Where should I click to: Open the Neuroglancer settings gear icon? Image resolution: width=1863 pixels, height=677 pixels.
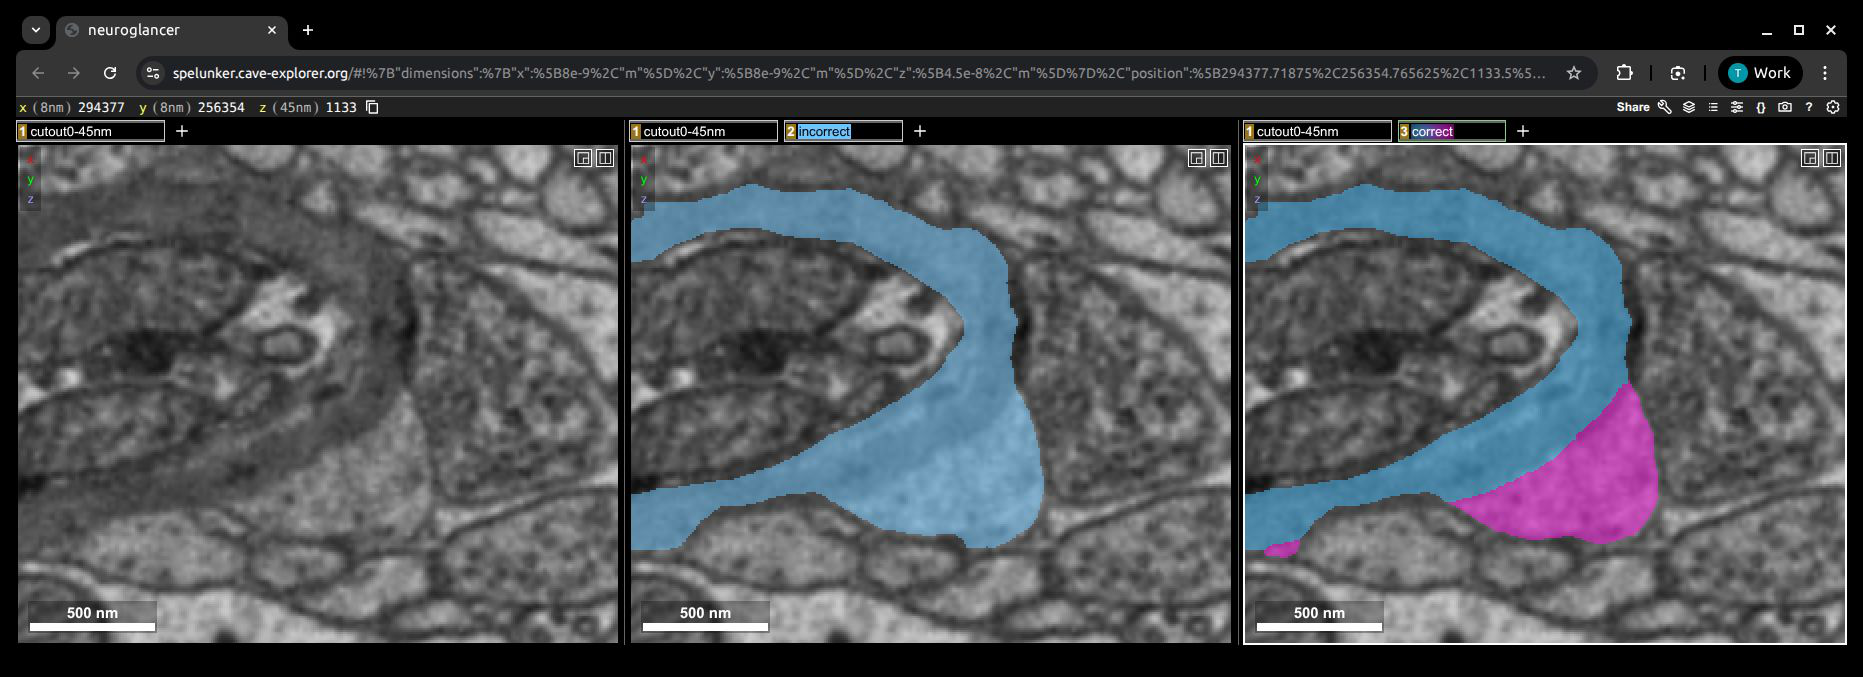pos(1833,107)
